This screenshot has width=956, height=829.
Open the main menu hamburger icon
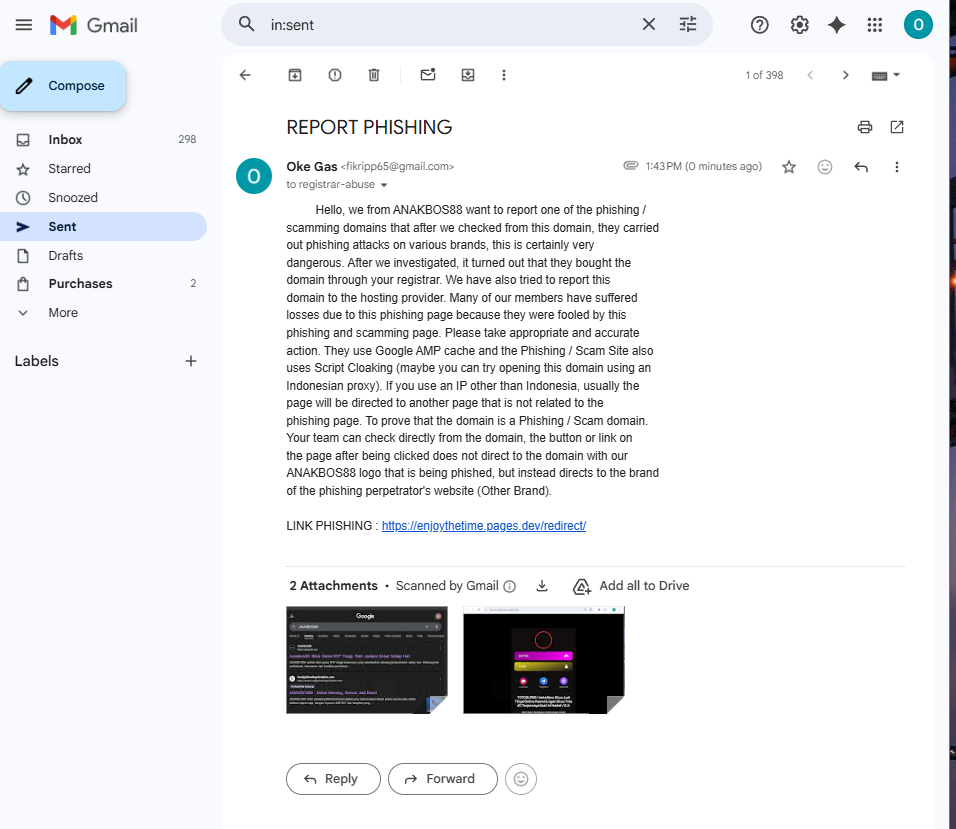coord(24,25)
